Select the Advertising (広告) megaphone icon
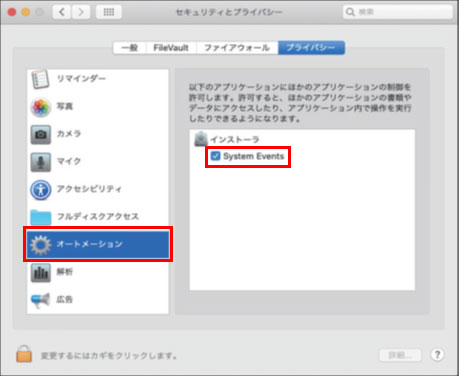The width and height of the screenshot is (459, 376). pos(40,300)
